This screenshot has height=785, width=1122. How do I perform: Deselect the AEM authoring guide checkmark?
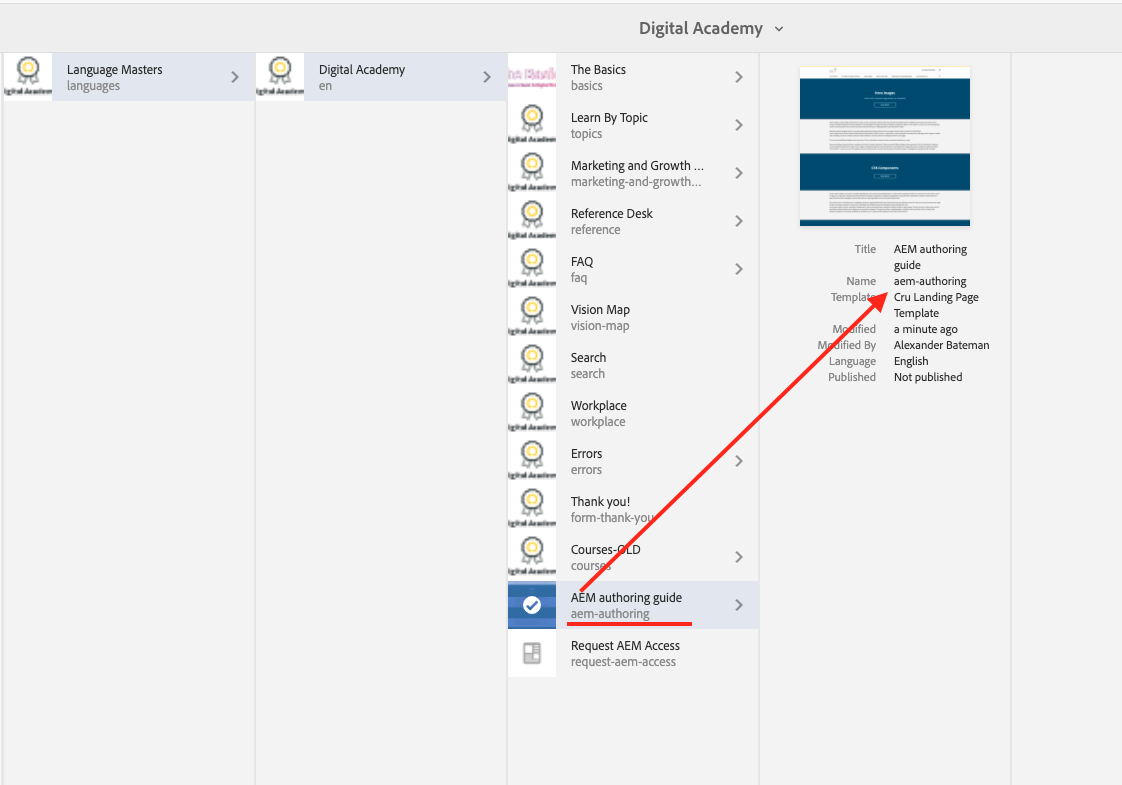click(532, 605)
